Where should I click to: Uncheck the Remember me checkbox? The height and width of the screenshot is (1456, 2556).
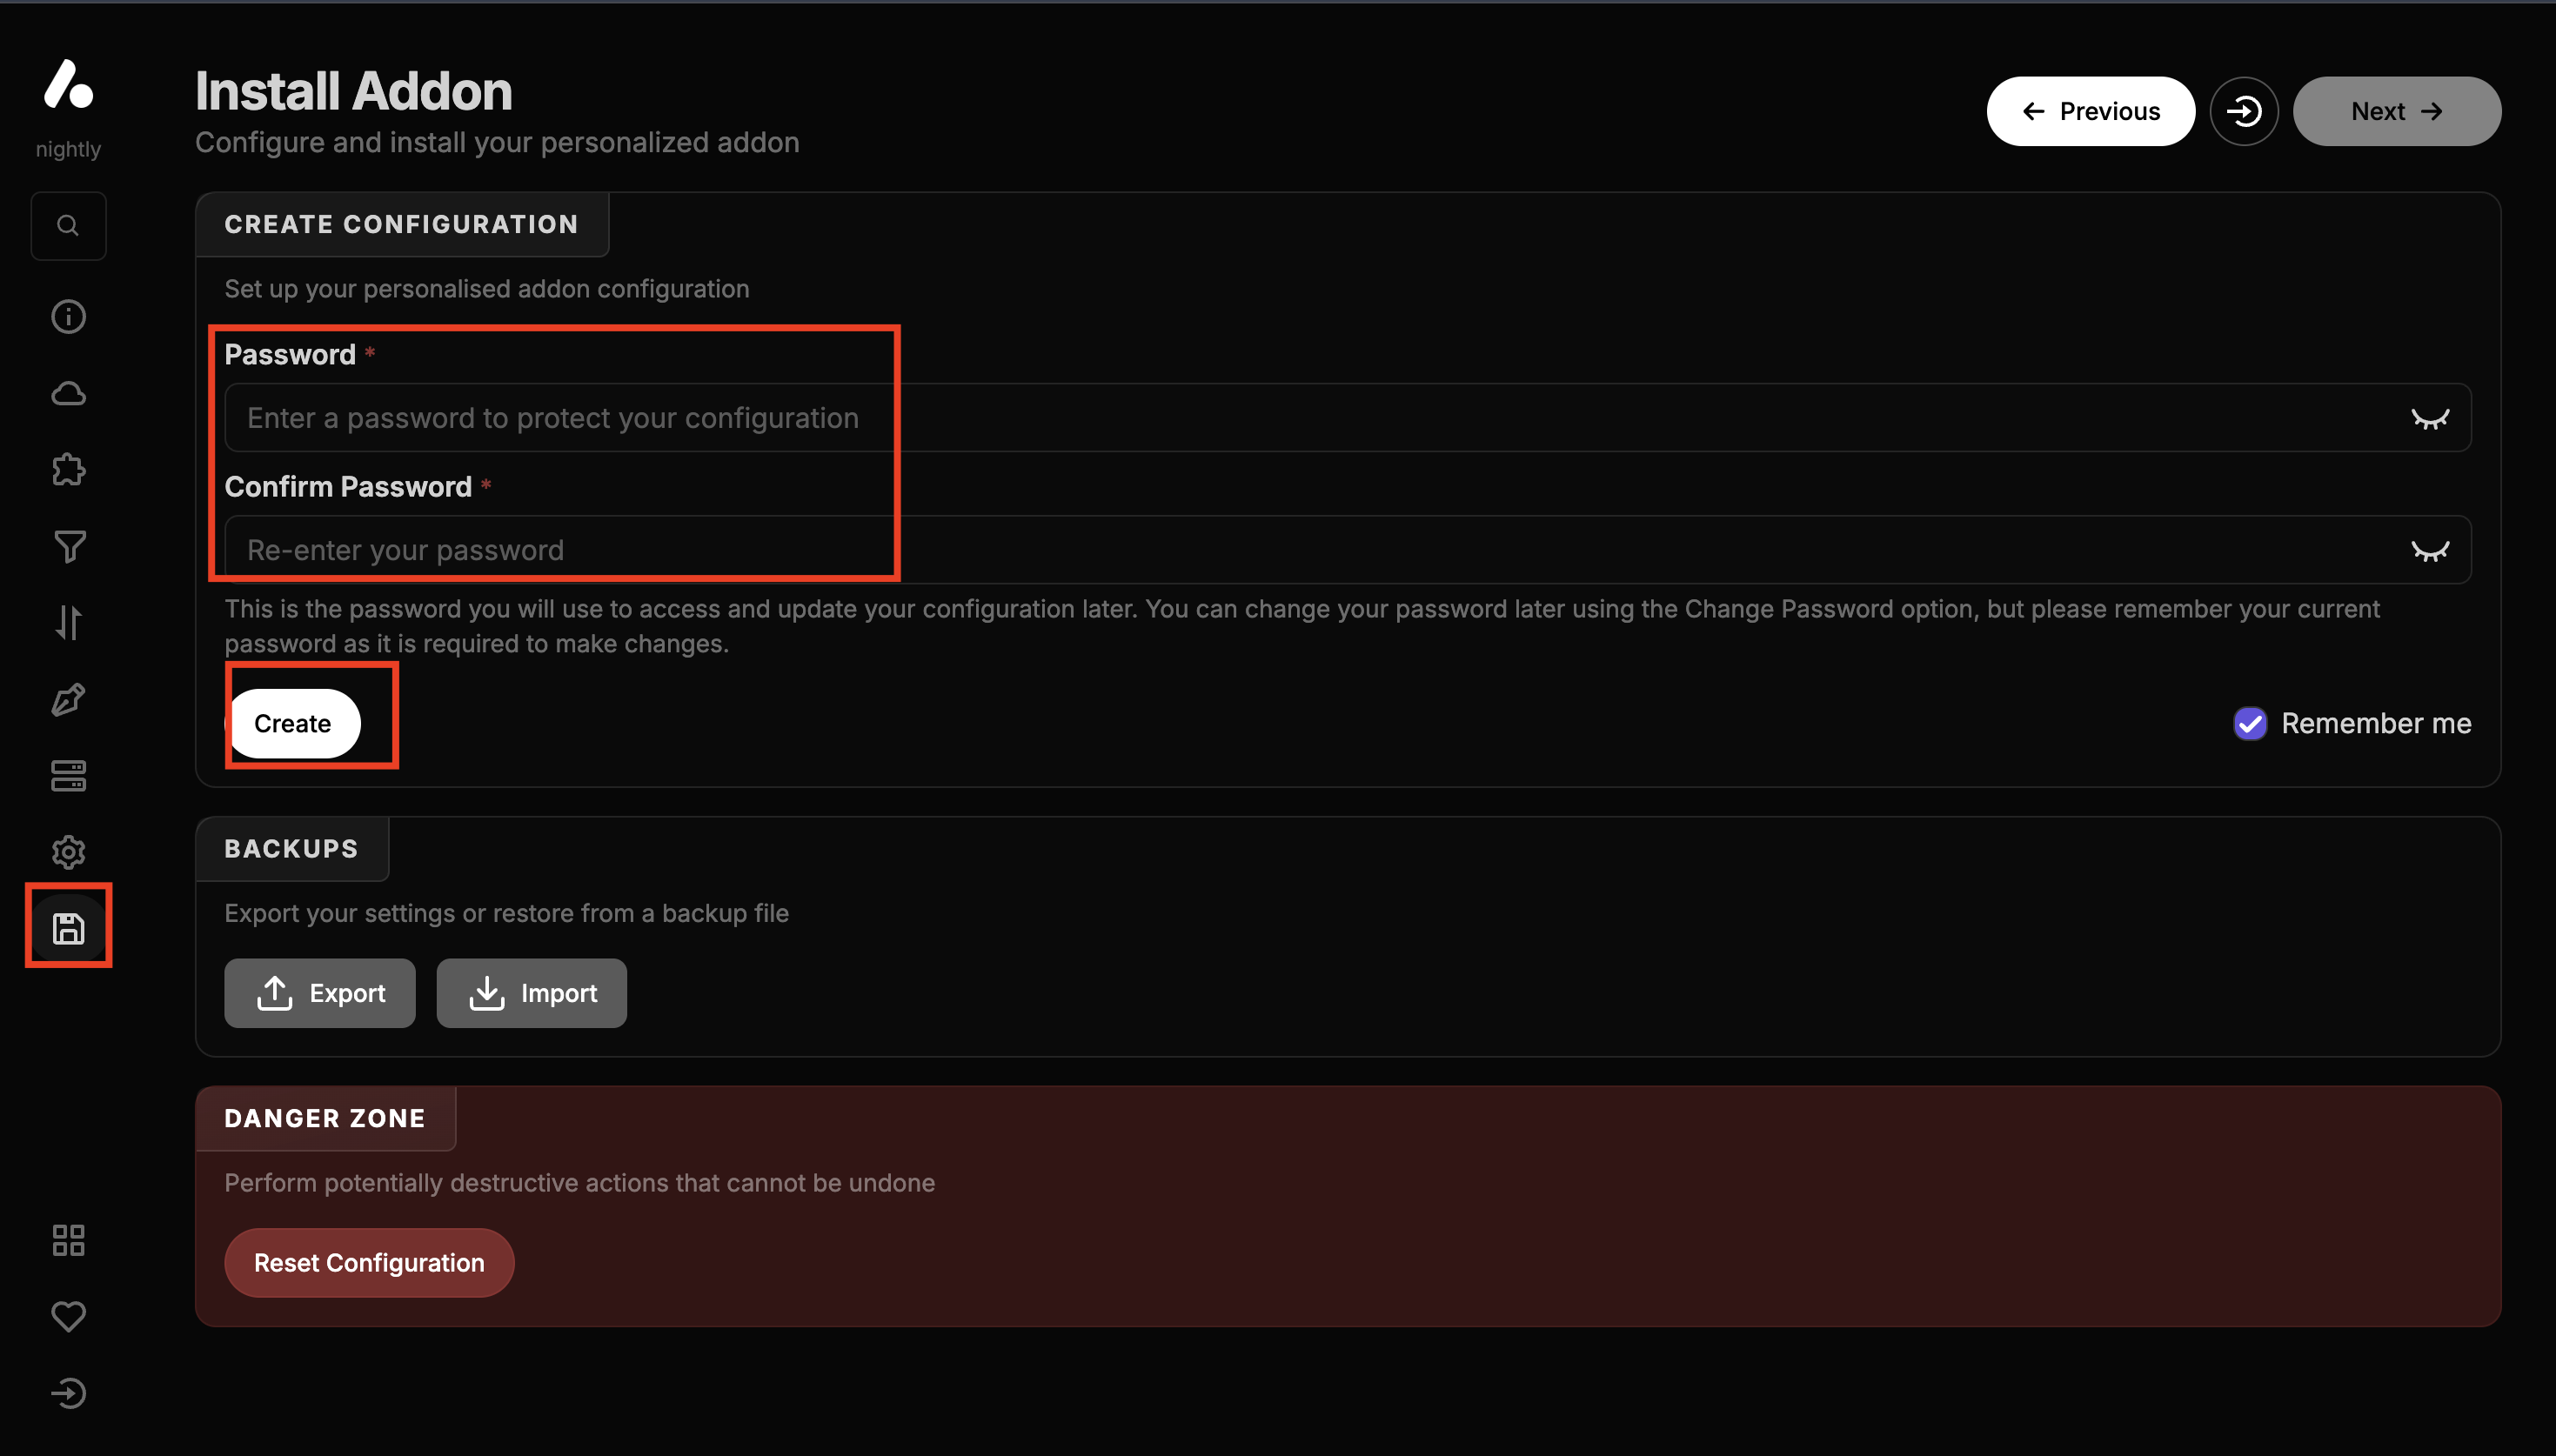coord(2250,723)
